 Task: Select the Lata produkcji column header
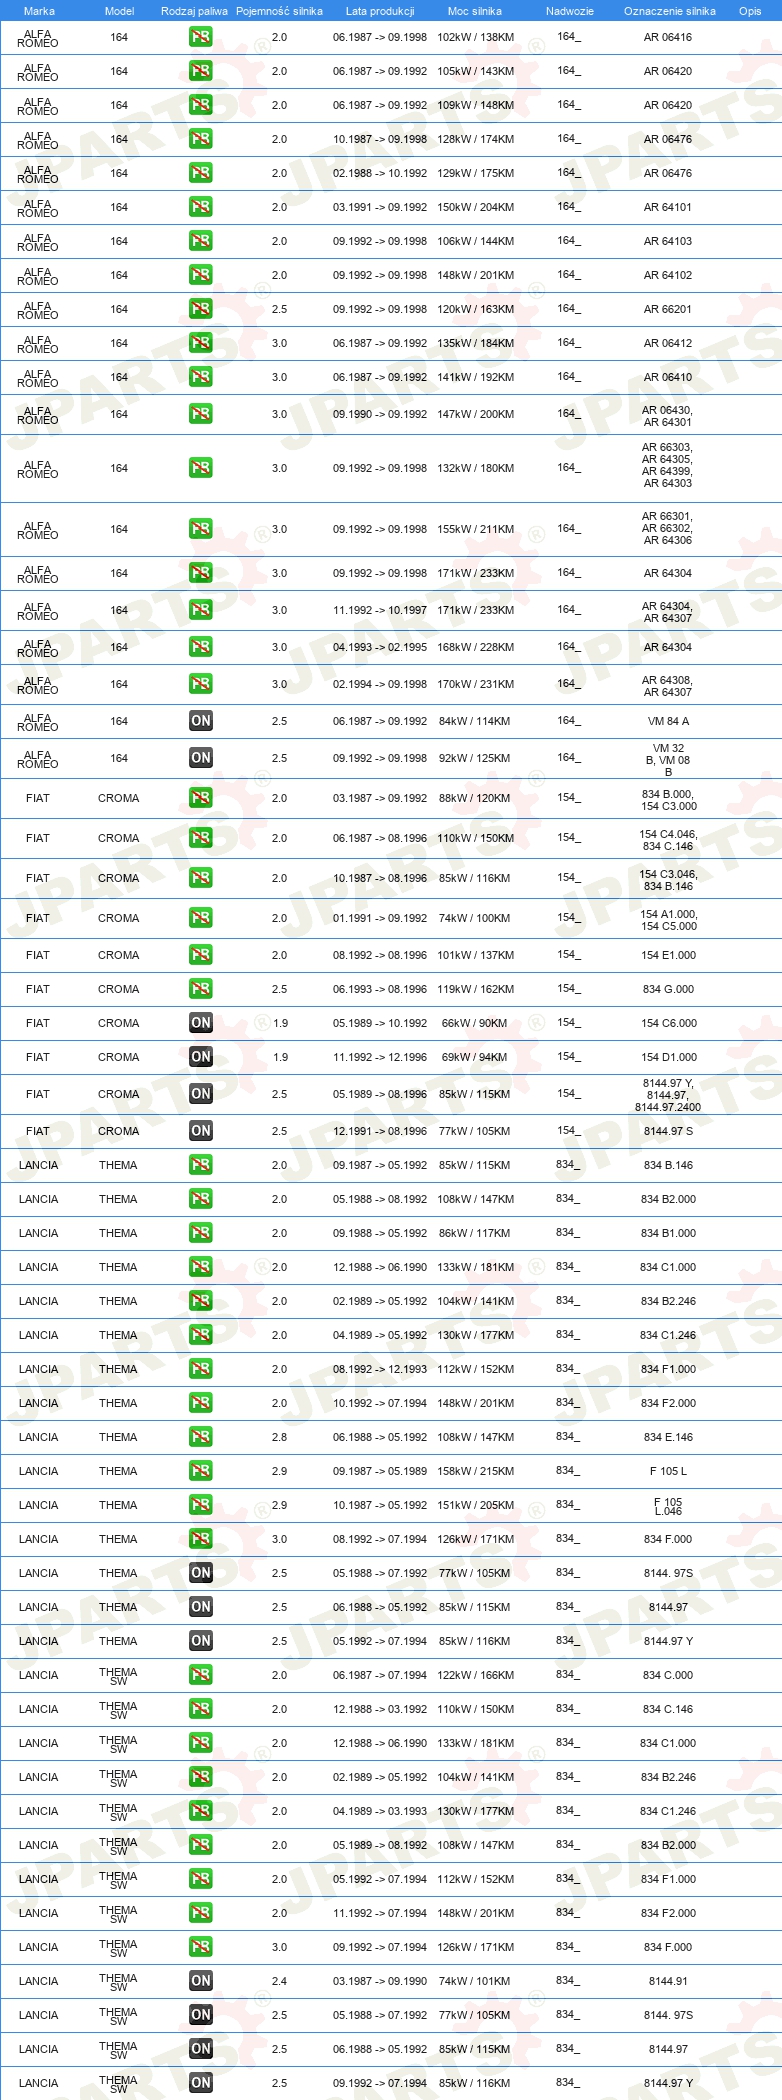coord(380,11)
